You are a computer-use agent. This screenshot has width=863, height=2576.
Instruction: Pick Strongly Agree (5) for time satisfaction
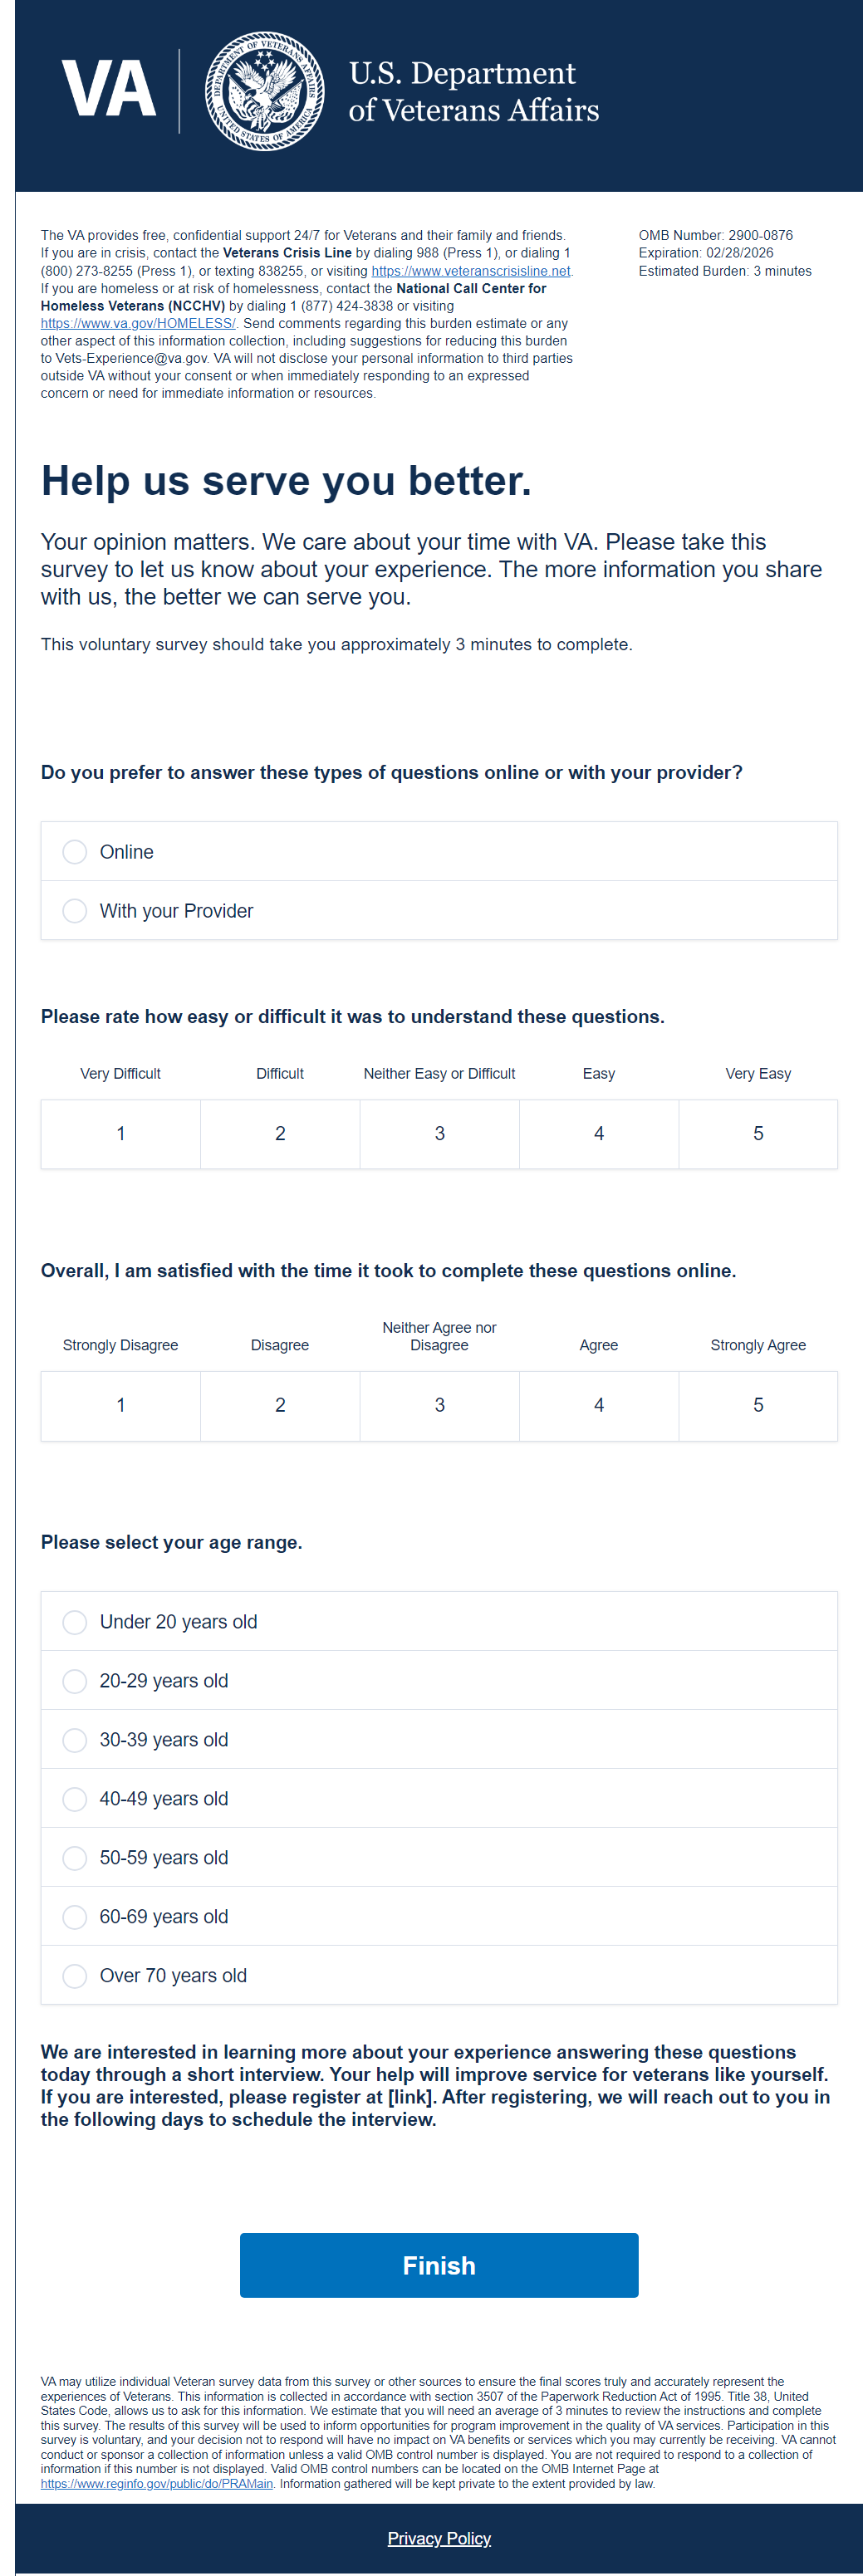point(758,1405)
